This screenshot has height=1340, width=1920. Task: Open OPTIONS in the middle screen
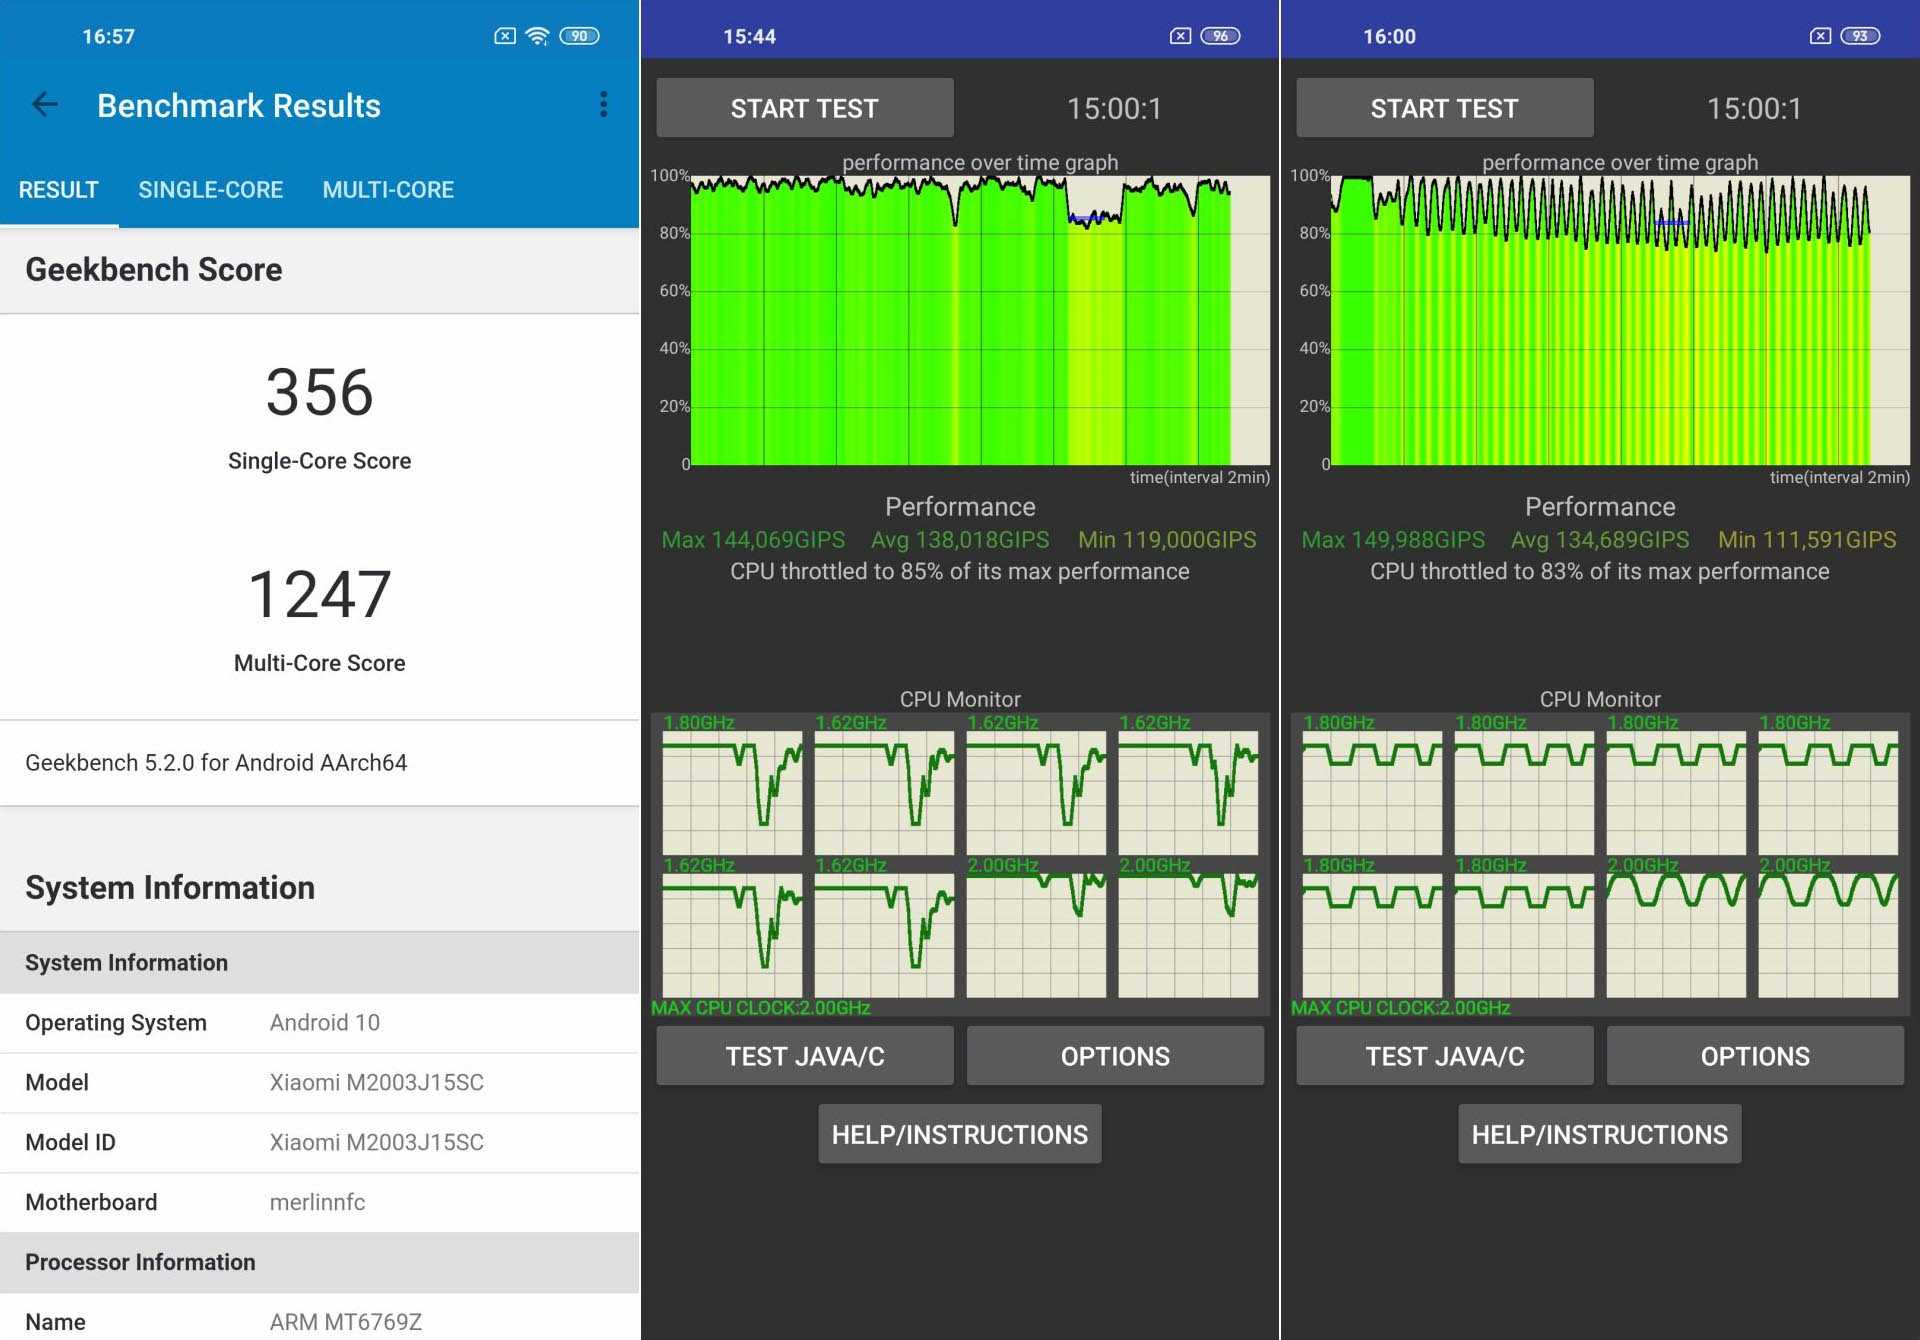tap(1115, 1056)
